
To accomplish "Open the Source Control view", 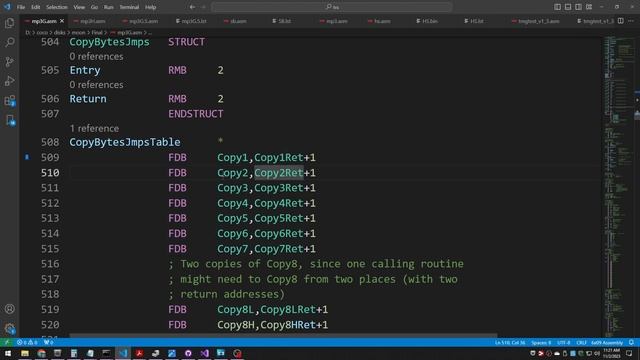I will click(9, 62).
